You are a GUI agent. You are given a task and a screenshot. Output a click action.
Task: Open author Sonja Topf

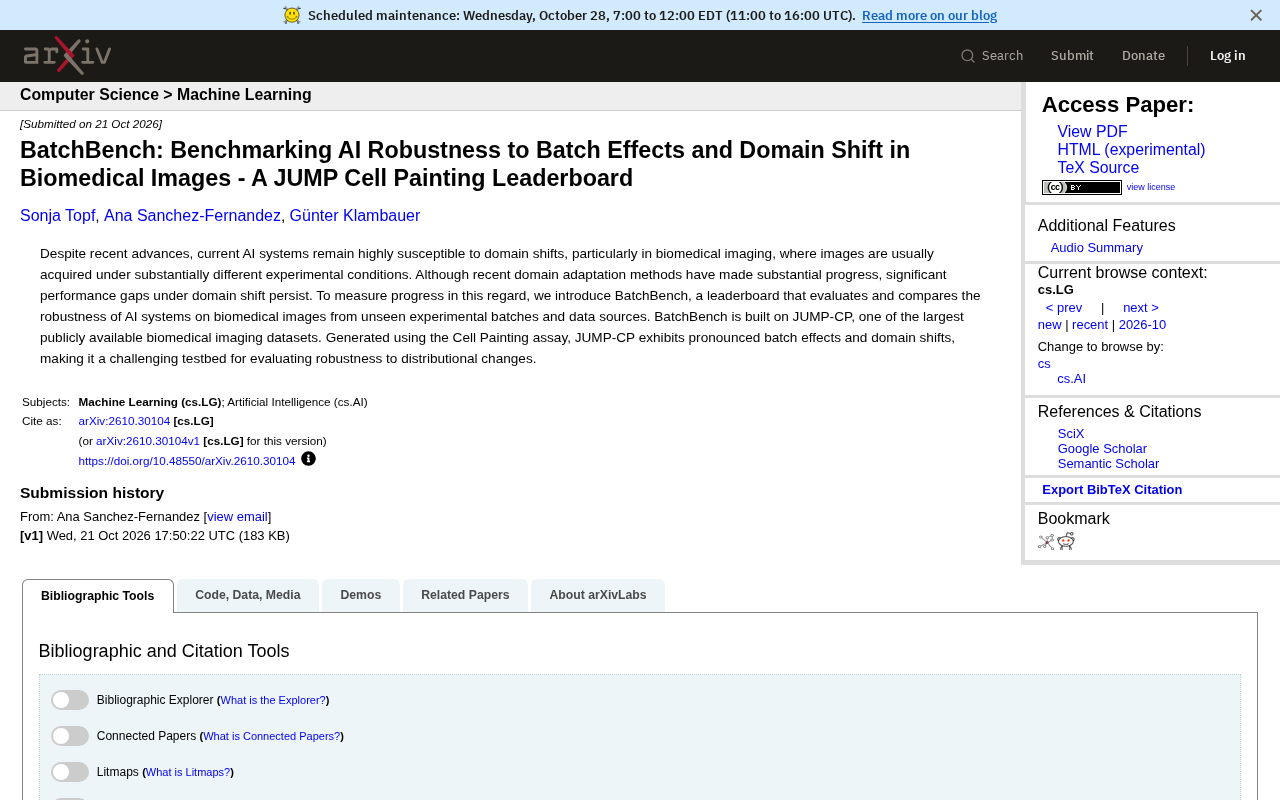[58, 216]
